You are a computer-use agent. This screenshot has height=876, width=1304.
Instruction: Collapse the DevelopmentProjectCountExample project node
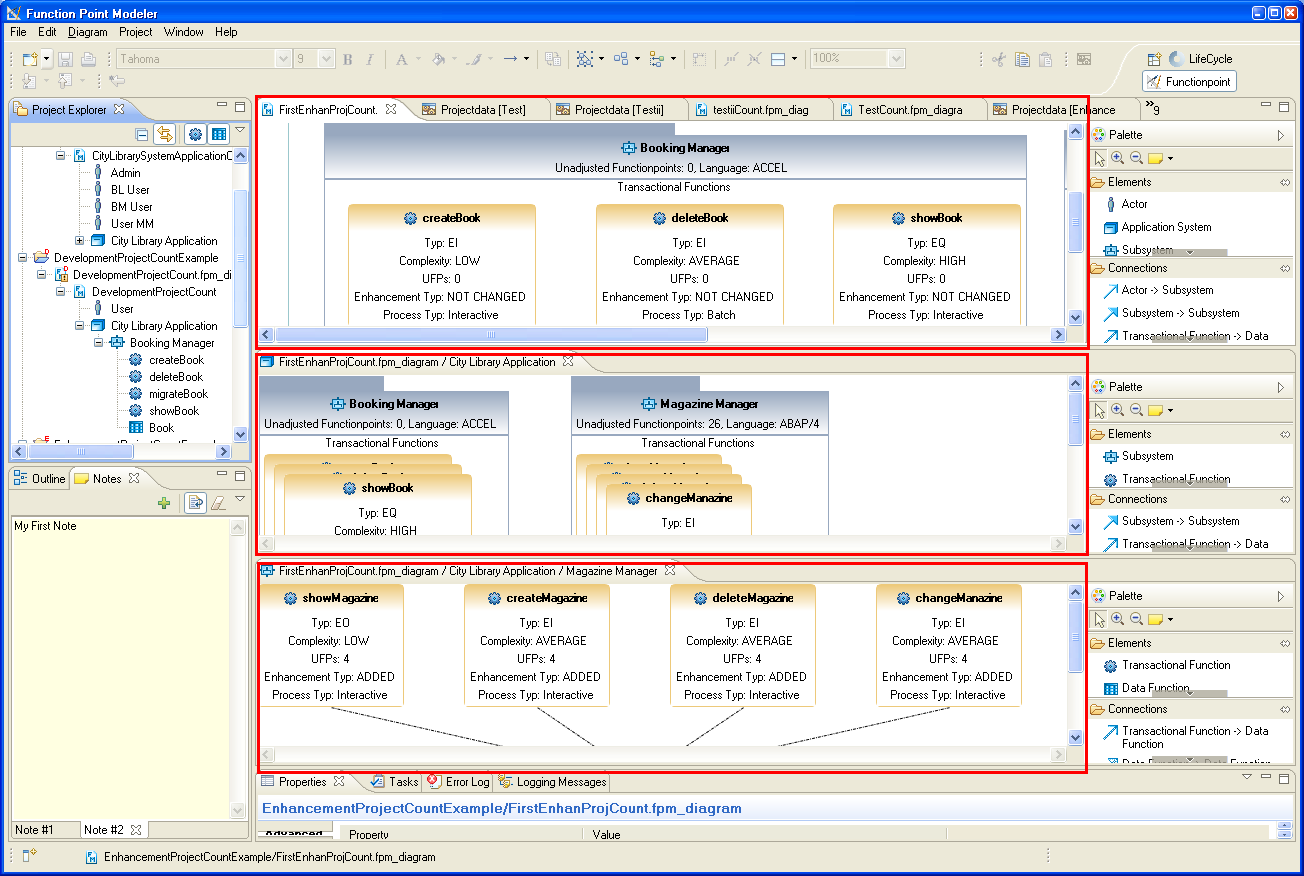23,258
